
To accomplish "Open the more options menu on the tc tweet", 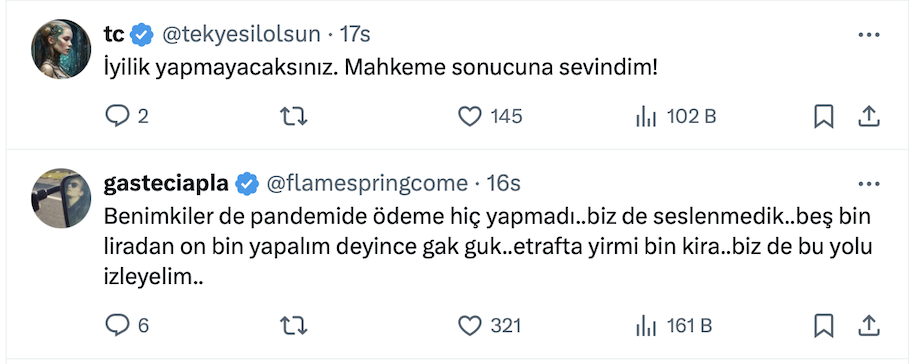I will click(x=869, y=35).
